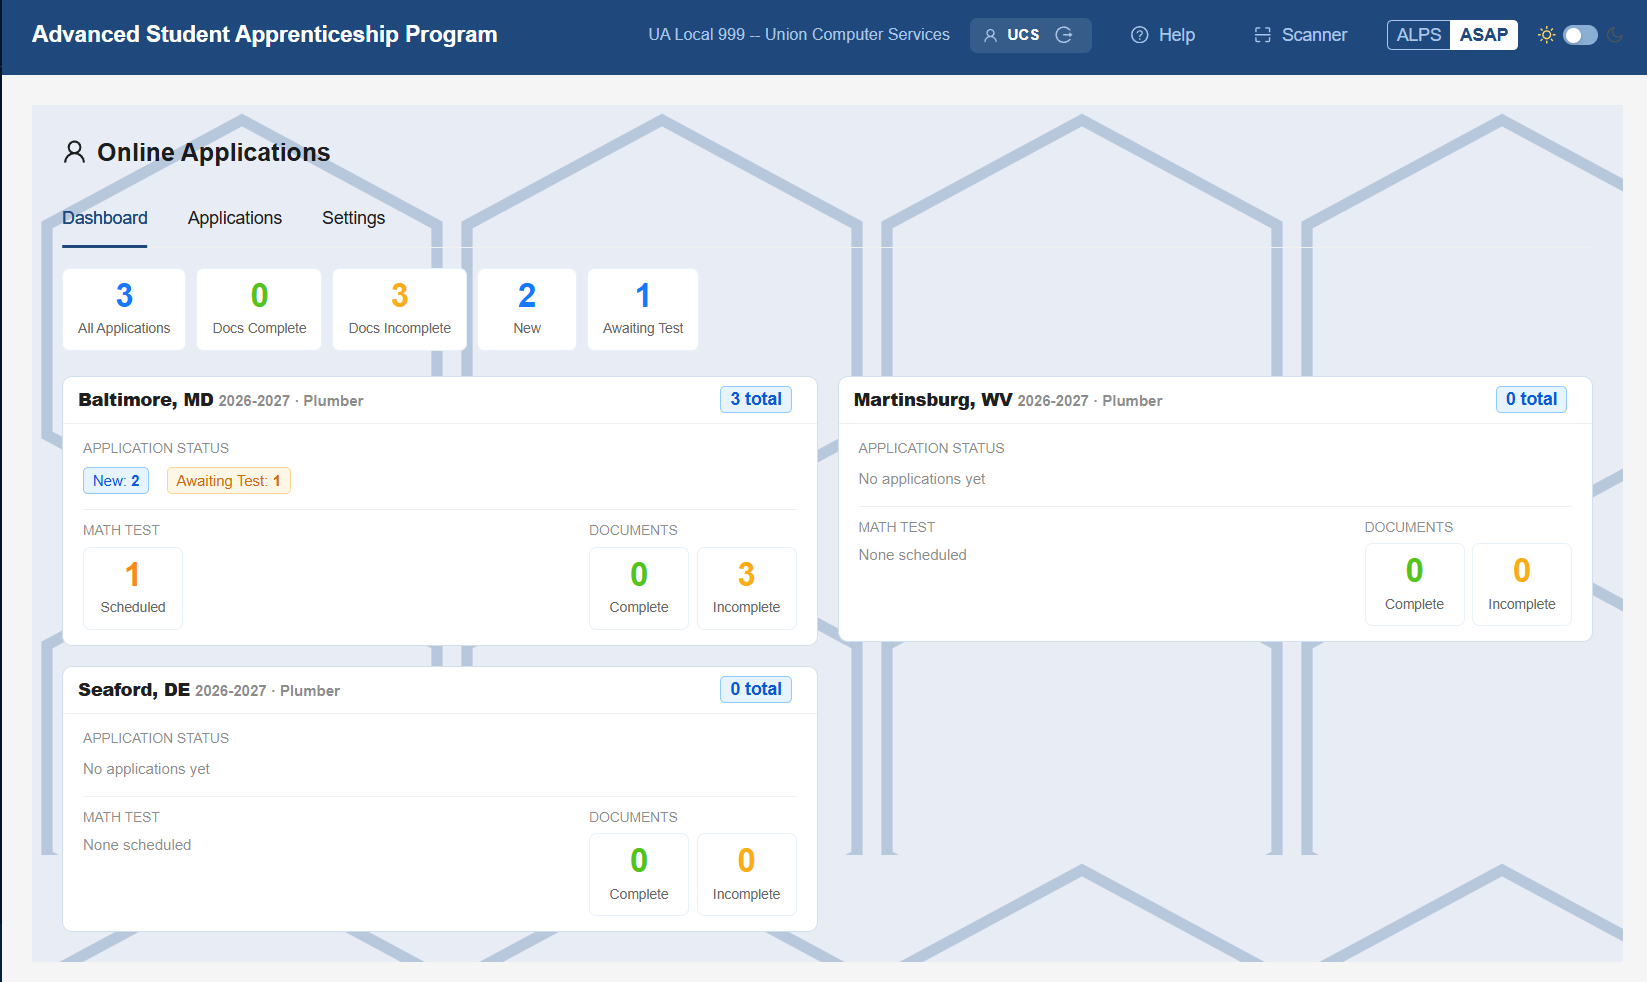This screenshot has height=982, width=1647.
Task: Click UA Local 999 organization text
Action: coord(799,35)
